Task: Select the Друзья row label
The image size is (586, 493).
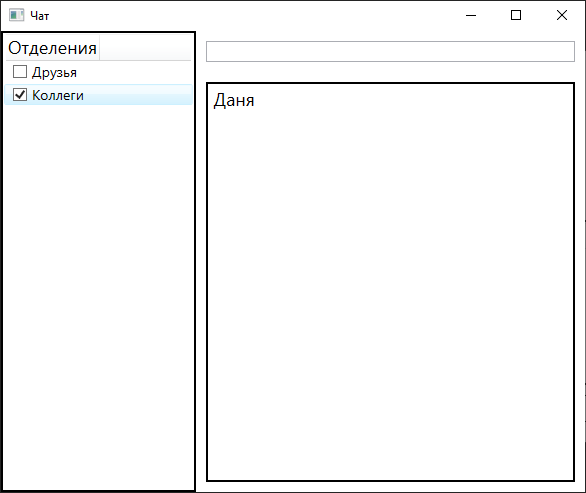Action: point(55,73)
